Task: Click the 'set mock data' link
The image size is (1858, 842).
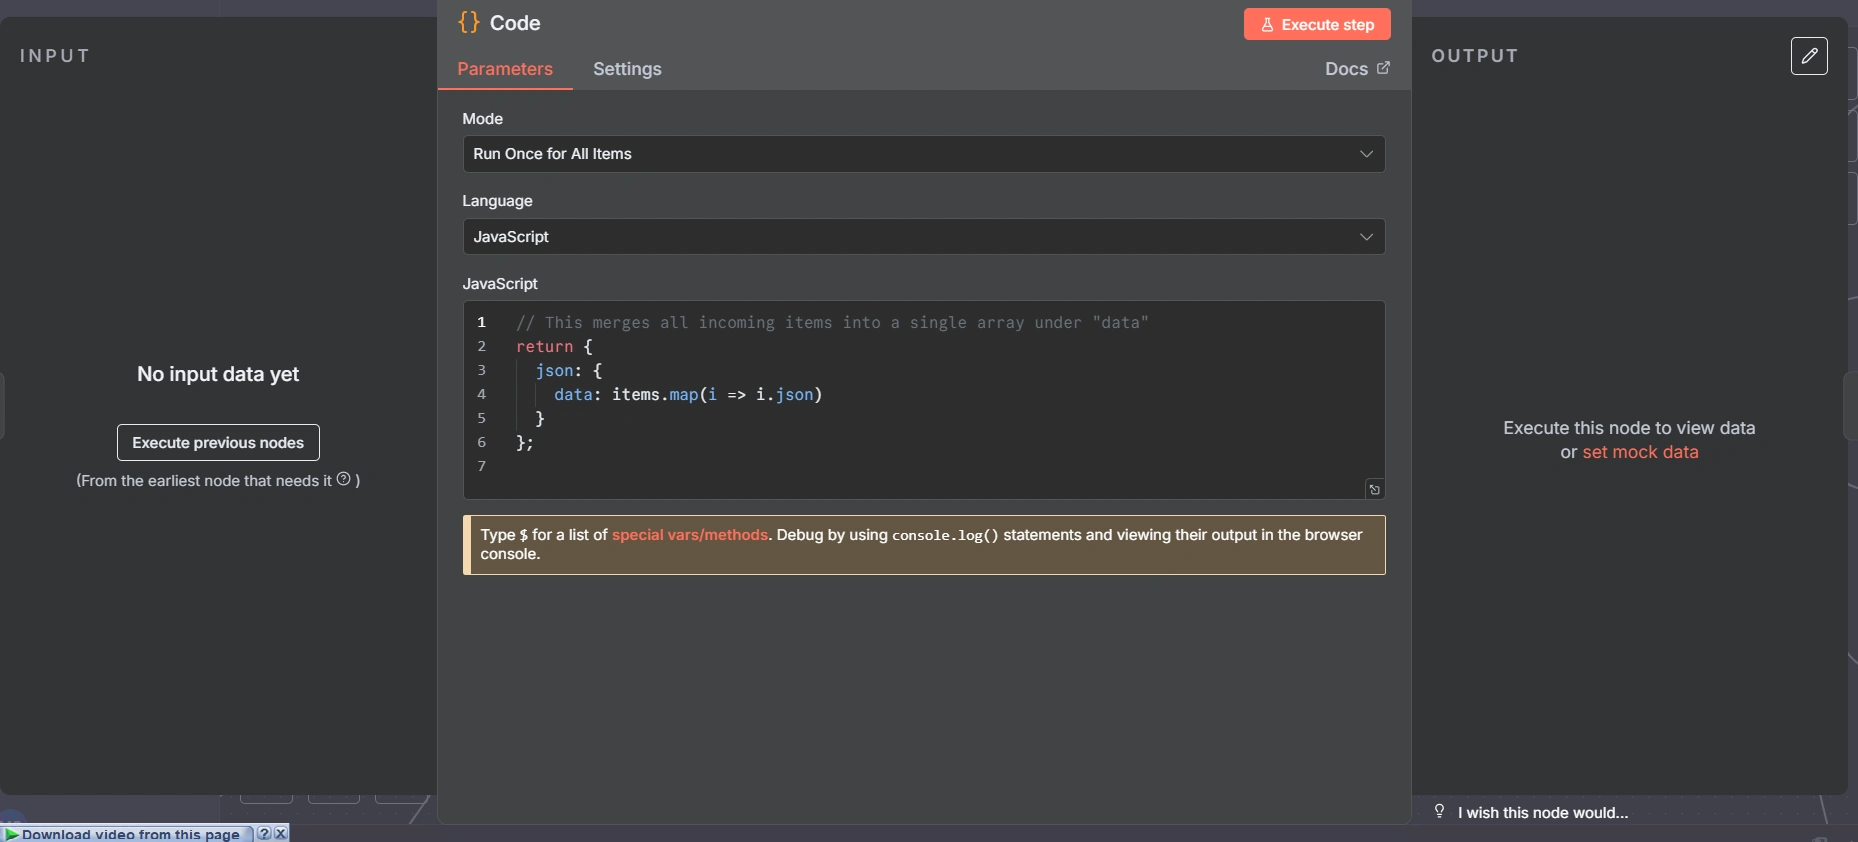Action: (1639, 452)
